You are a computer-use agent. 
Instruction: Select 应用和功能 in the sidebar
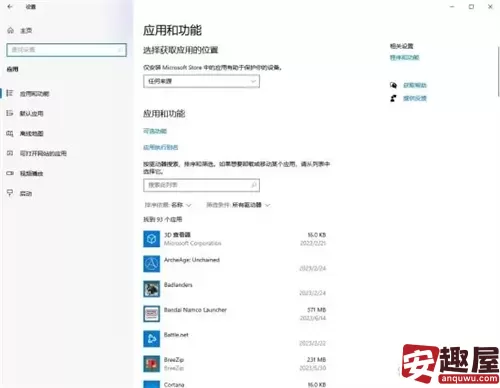(x=34, y=94)
